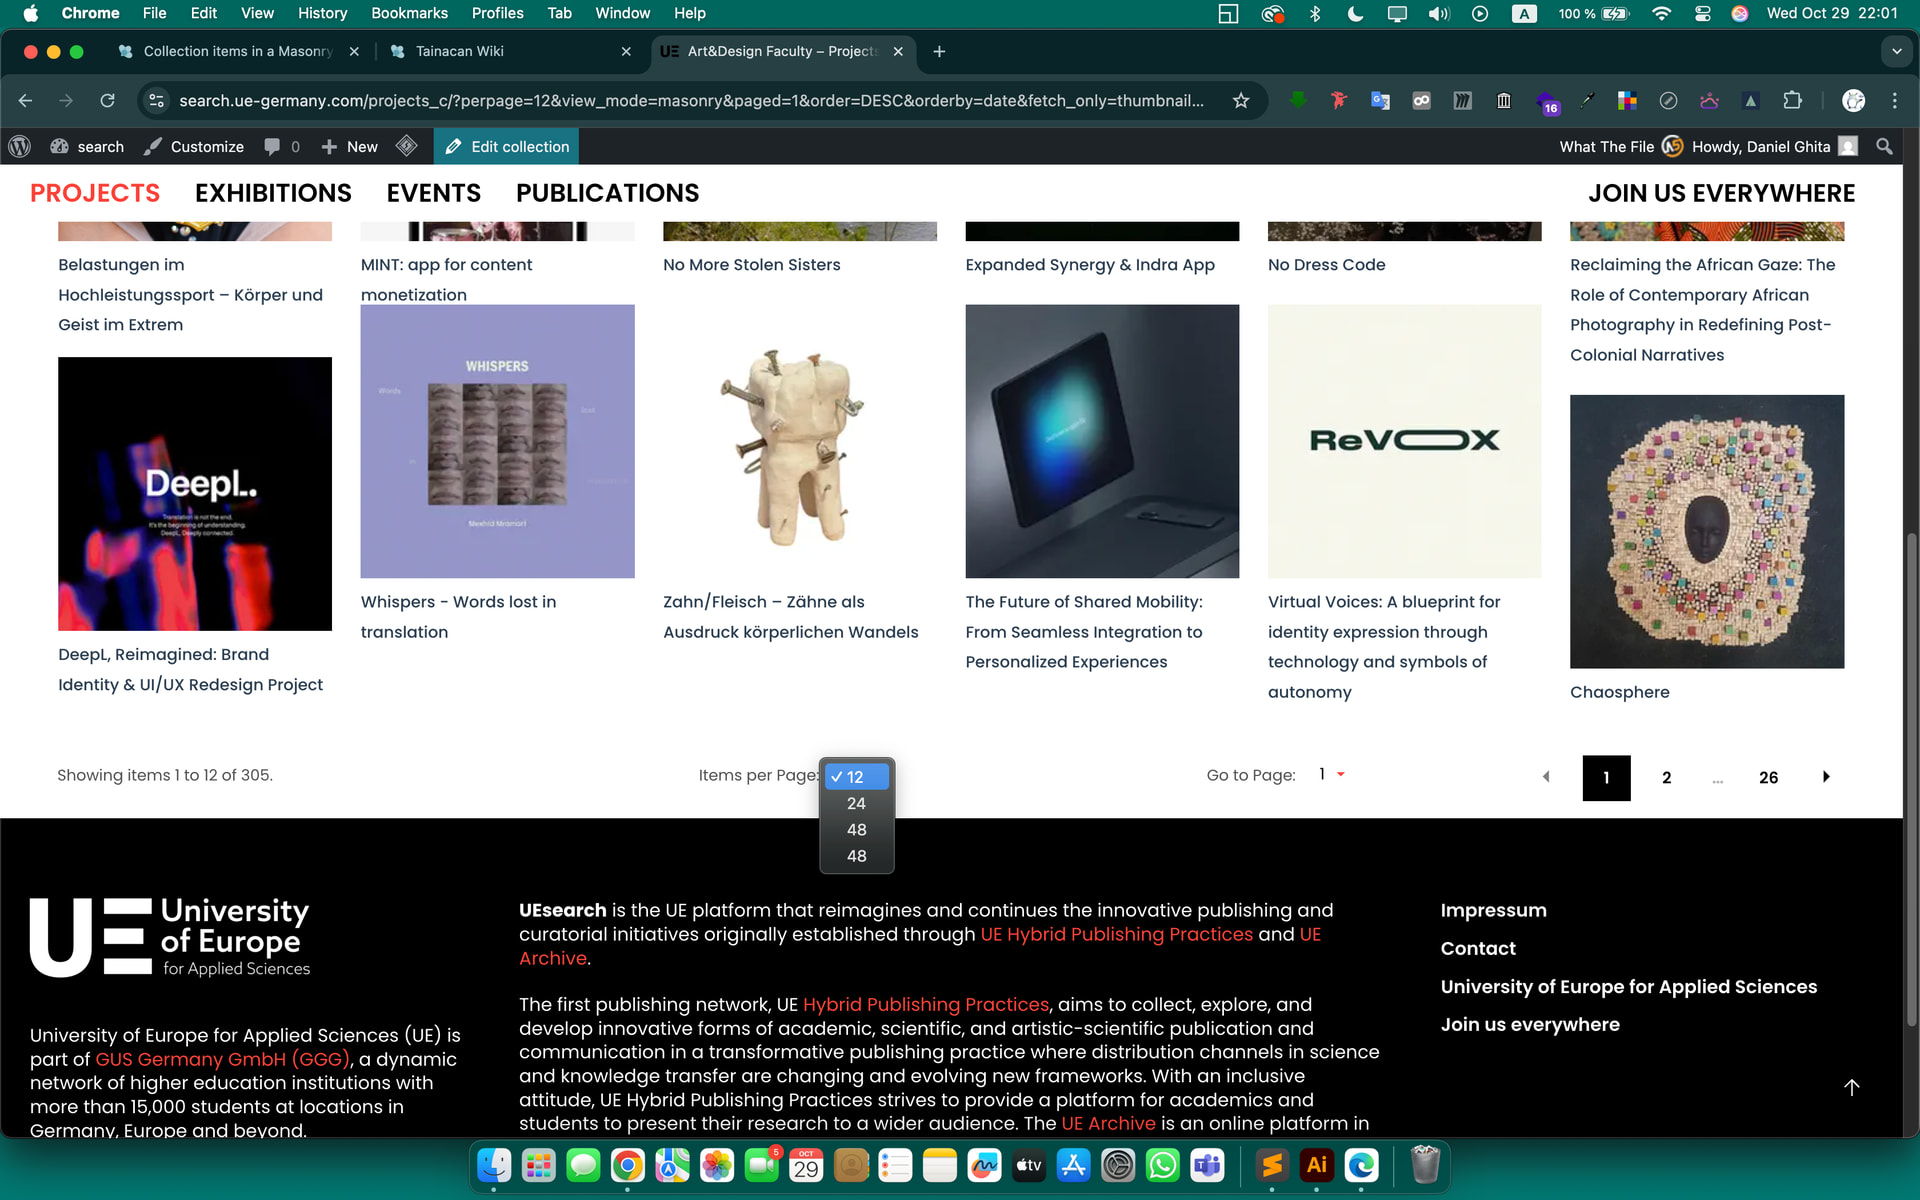Click the page vertical scrollbar
Viewport: 1920px width, 1200px height.
(x=1911, y=780)
